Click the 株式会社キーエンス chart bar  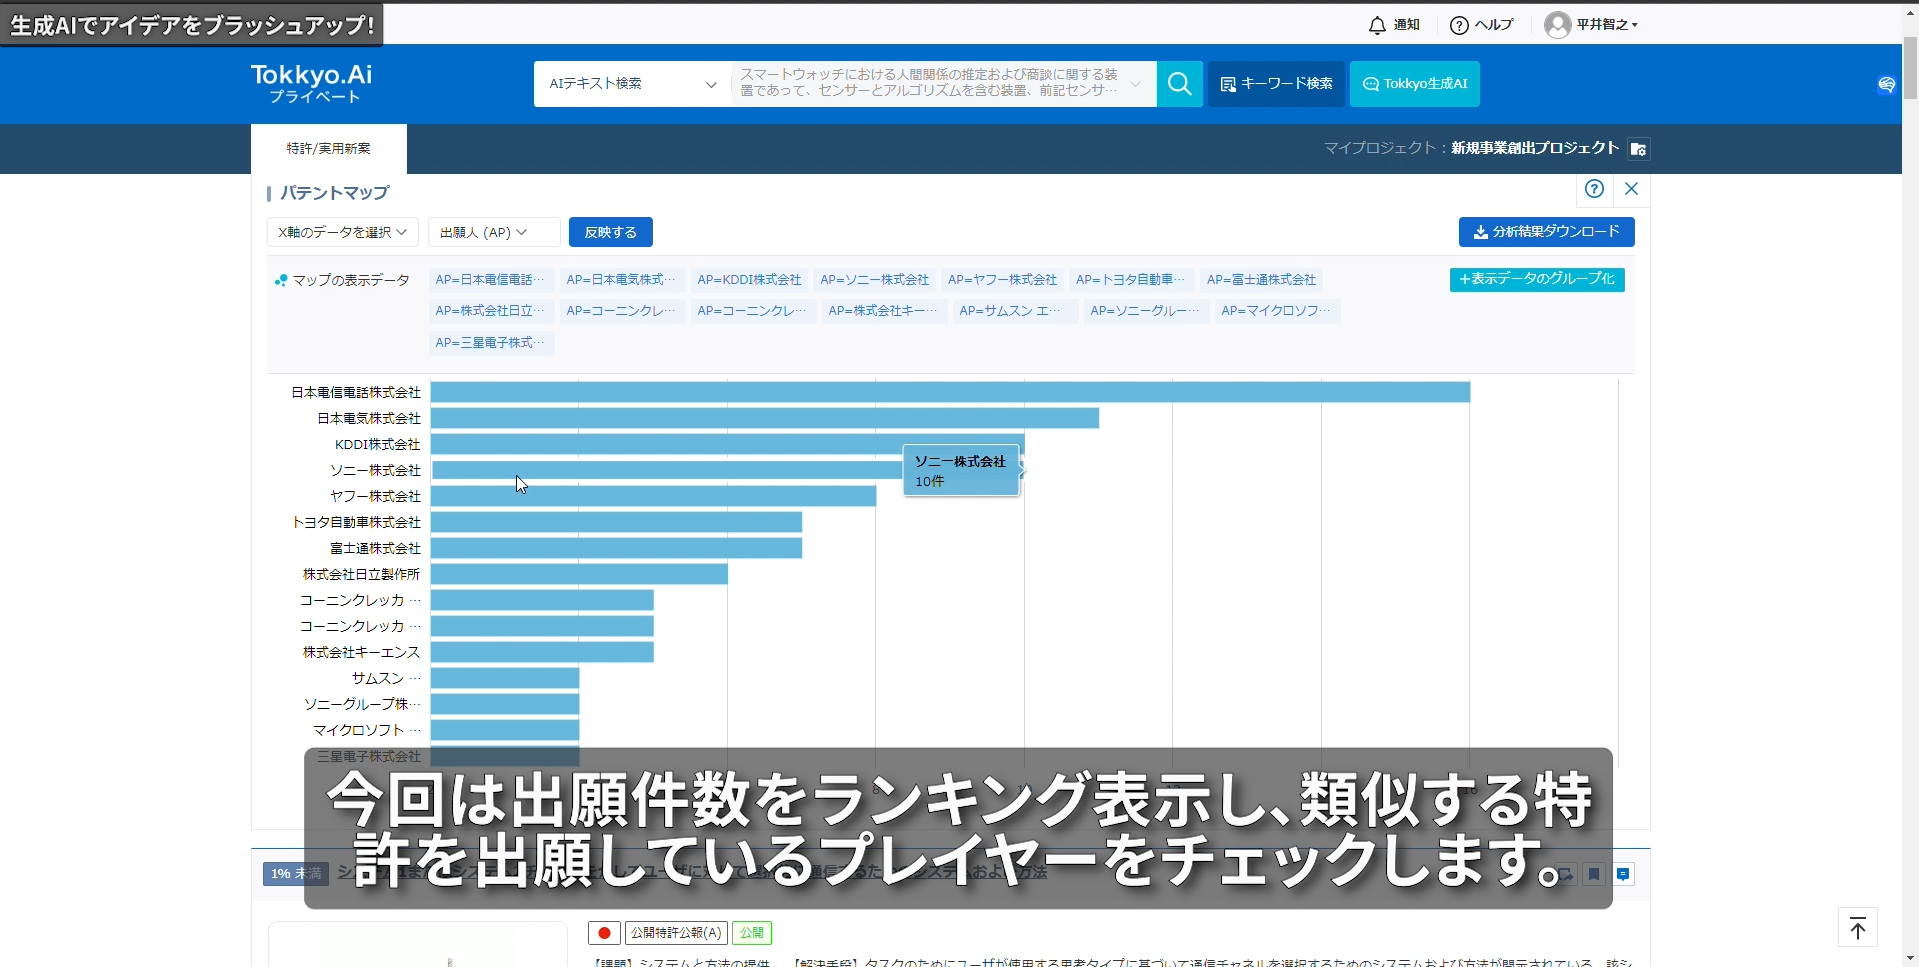tap(542, 652)
